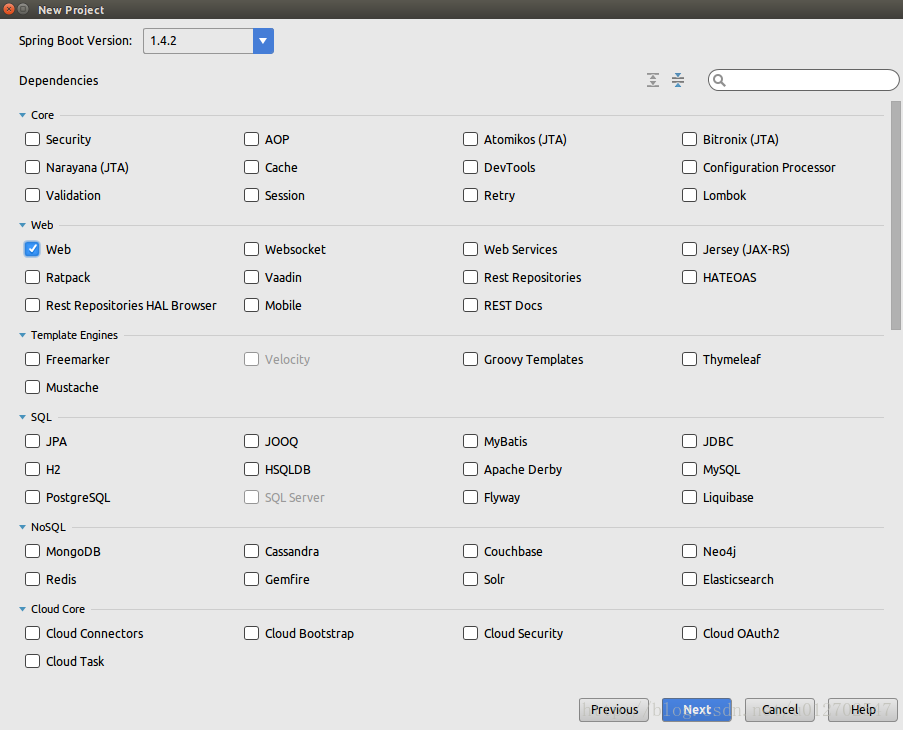Click the Expand All dependencies icon

coord(653,80)
